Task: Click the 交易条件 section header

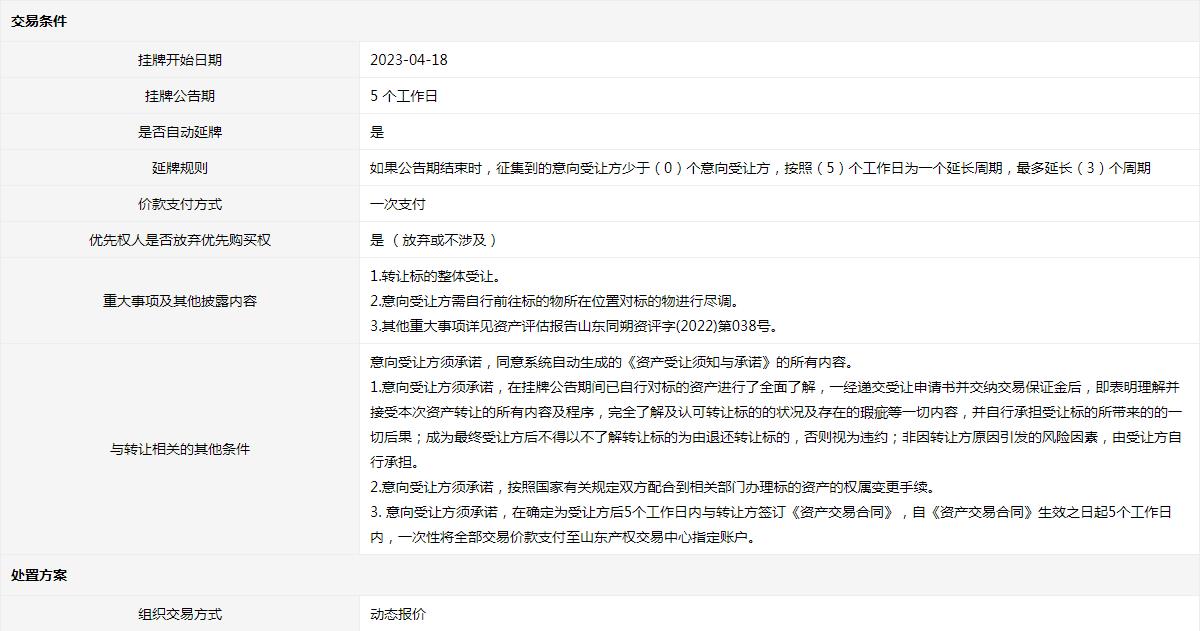Action: pyautogui.click(x=39, y=21)
